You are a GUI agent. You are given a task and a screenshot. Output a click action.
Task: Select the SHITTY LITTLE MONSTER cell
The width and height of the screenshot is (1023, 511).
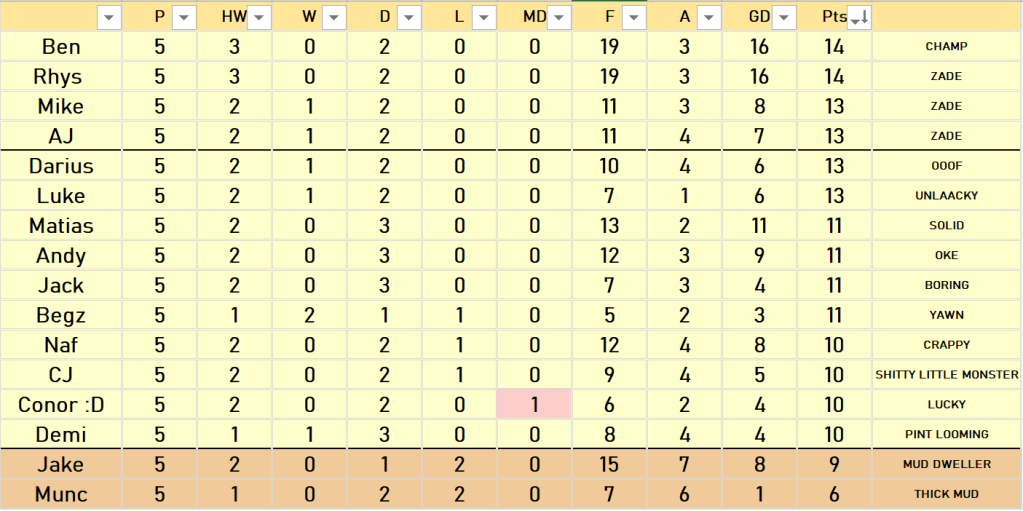(946, 375)
